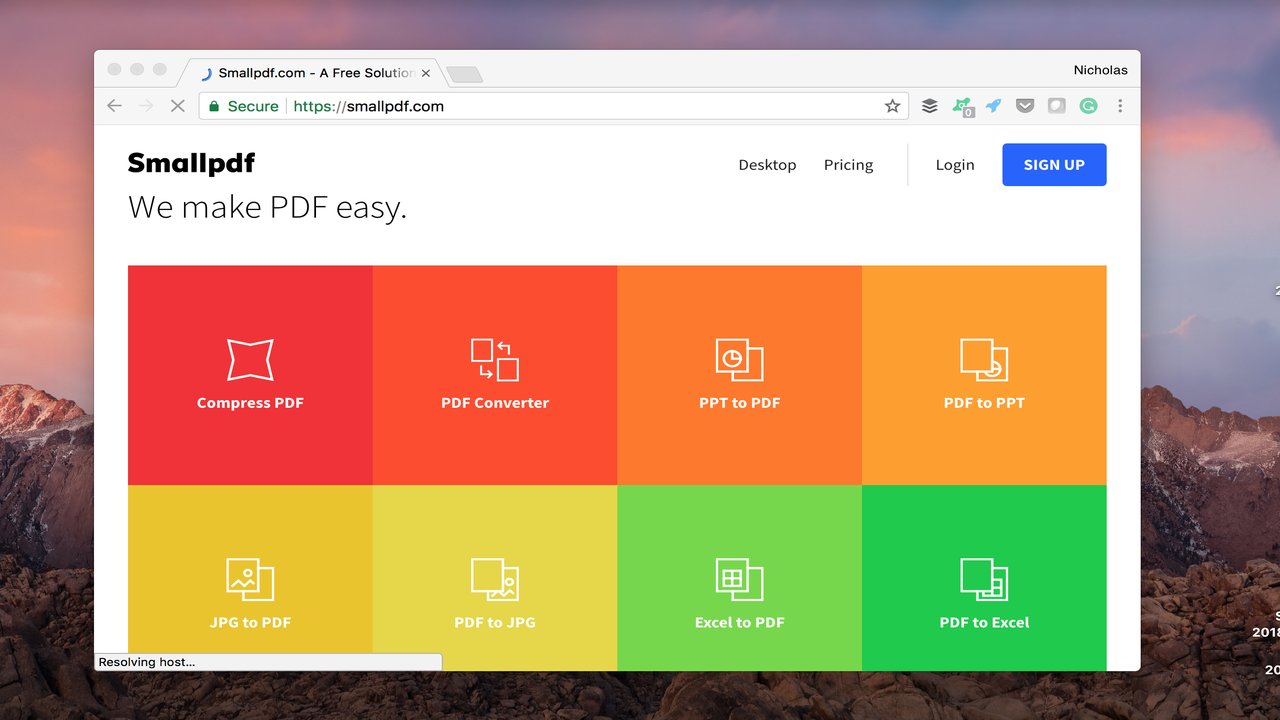Open the Nicholas profile button
Viewport: 1280px width, 720px height.
tap(1100, 70)
